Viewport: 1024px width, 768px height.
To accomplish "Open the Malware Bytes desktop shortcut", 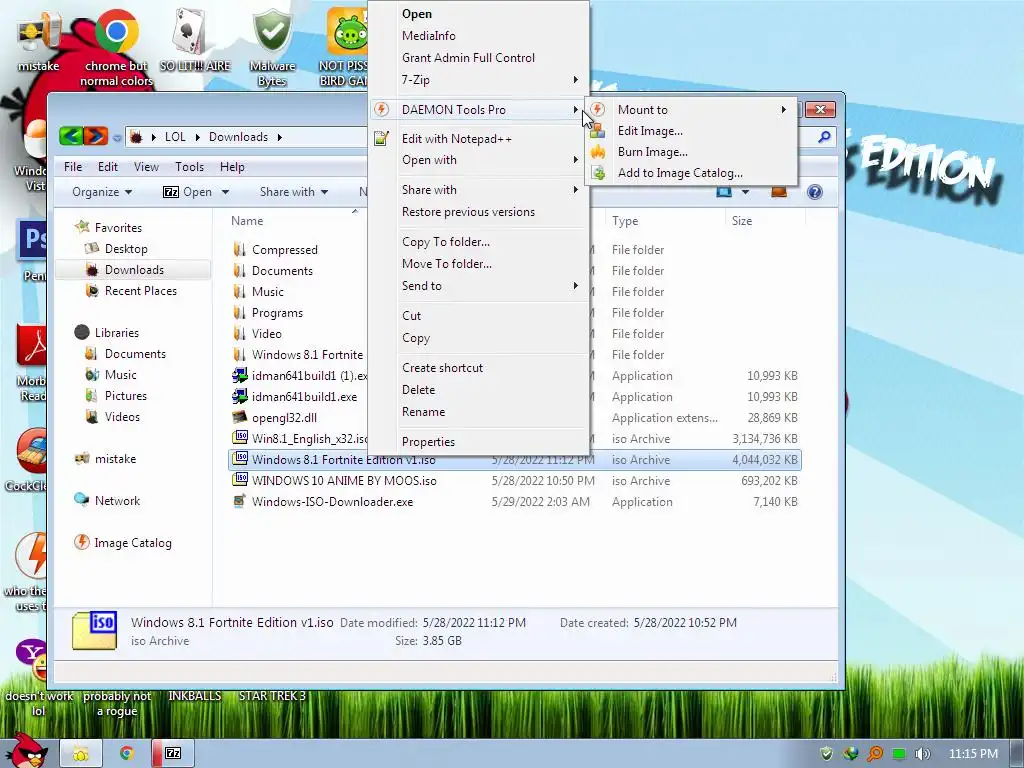I will (x=272, y=47).
